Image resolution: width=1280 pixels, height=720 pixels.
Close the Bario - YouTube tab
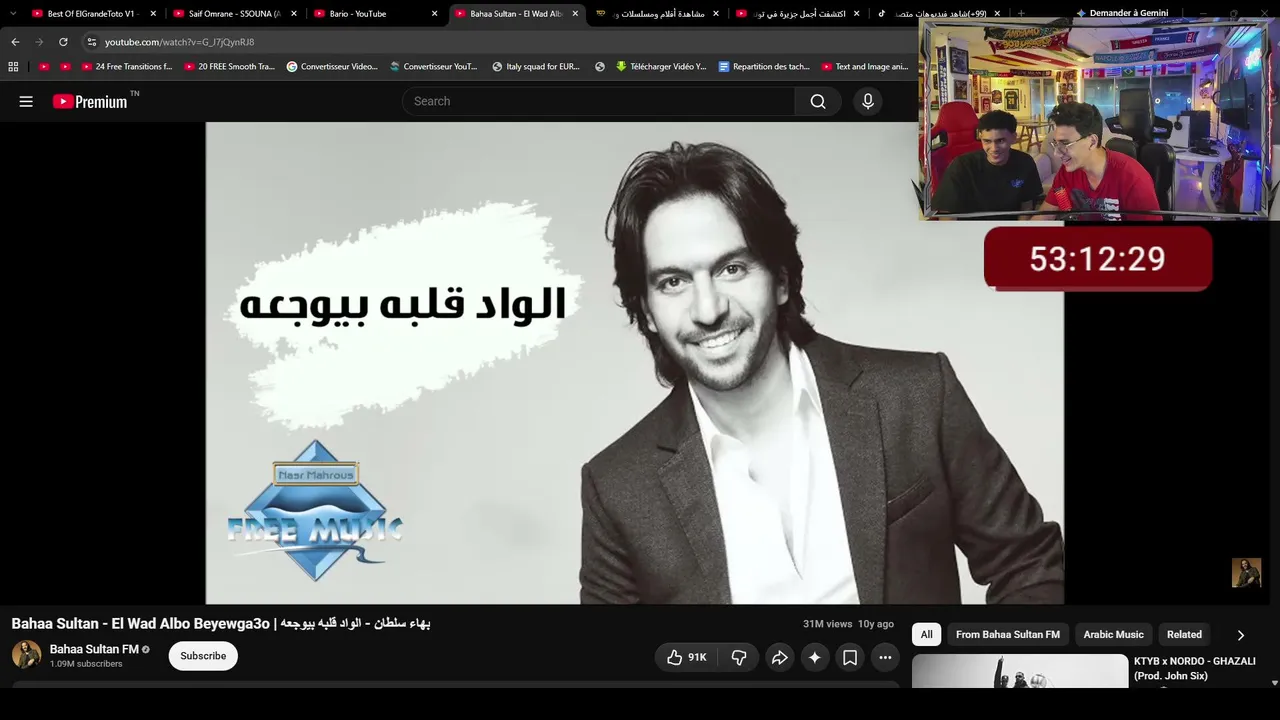point(435,14)
